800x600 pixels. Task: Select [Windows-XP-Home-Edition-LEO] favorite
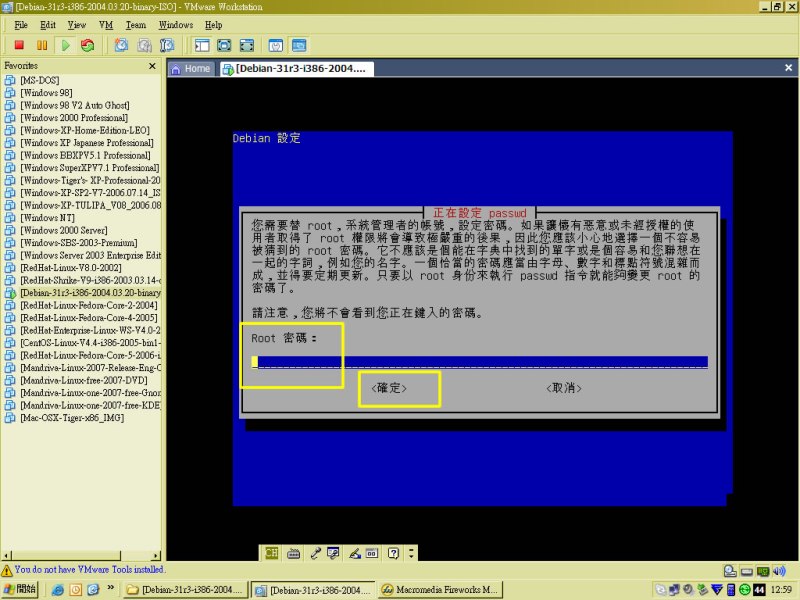click(85, 130)
